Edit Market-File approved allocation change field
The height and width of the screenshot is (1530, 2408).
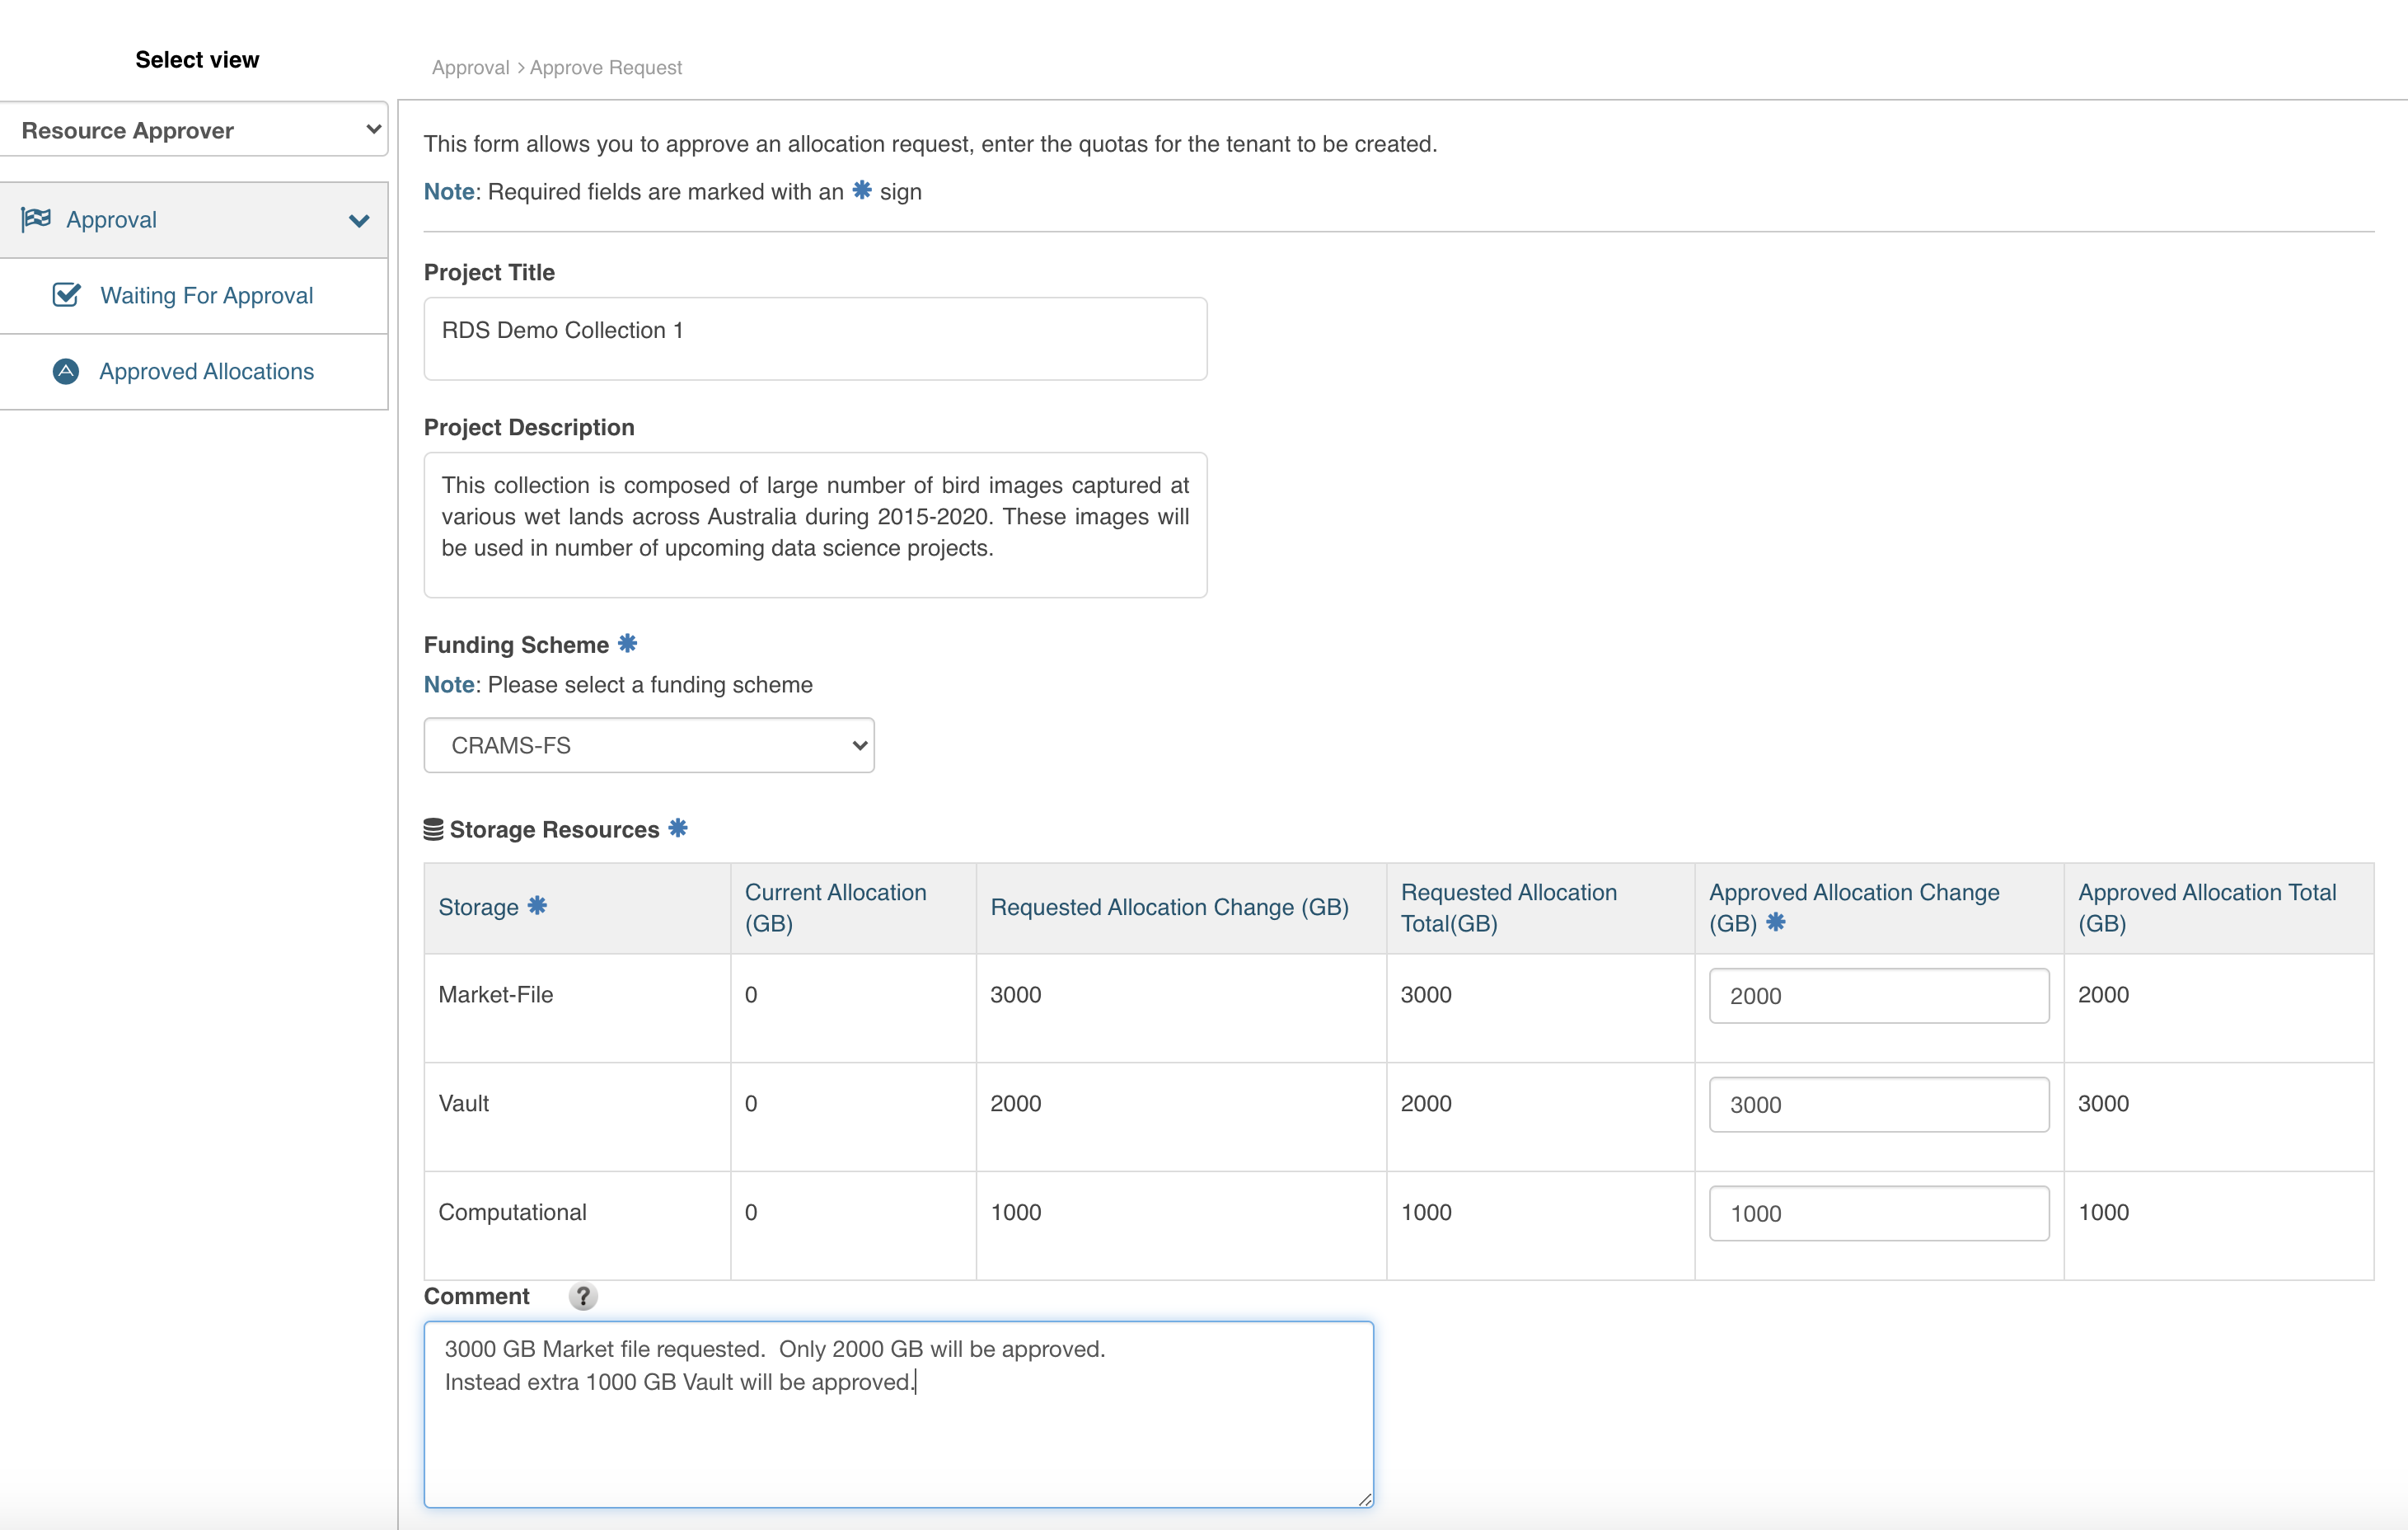pyautogui.click(x=1878, y=995)
